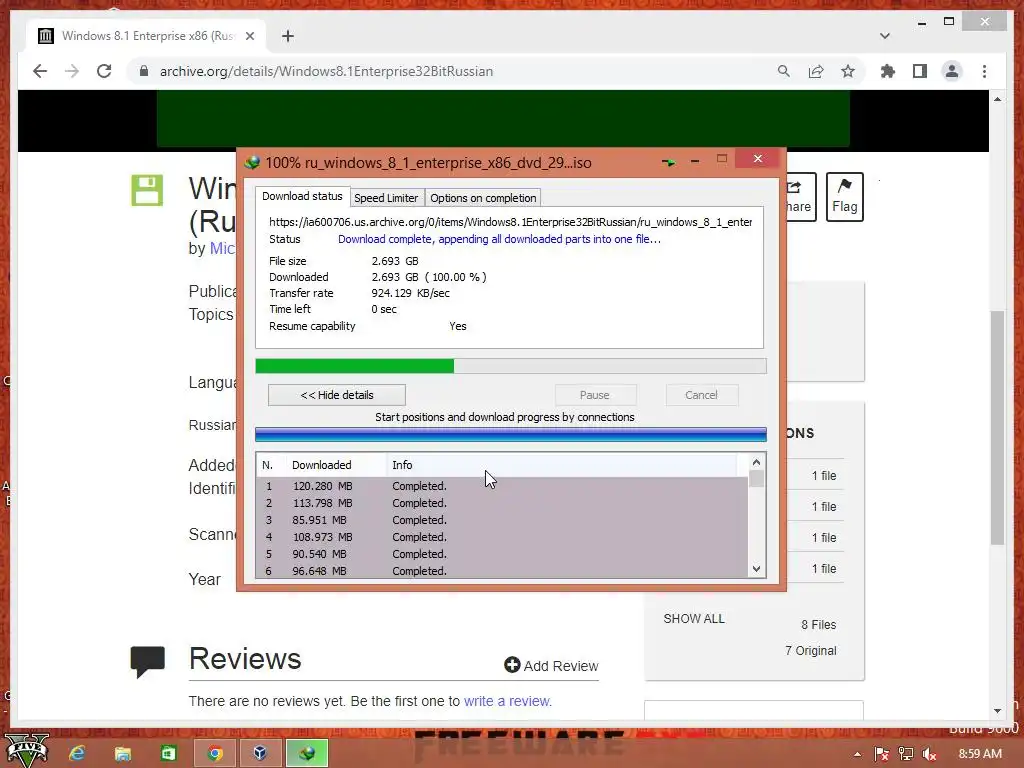
Task: Select connection row 113.798 MB
Action: 502,503
